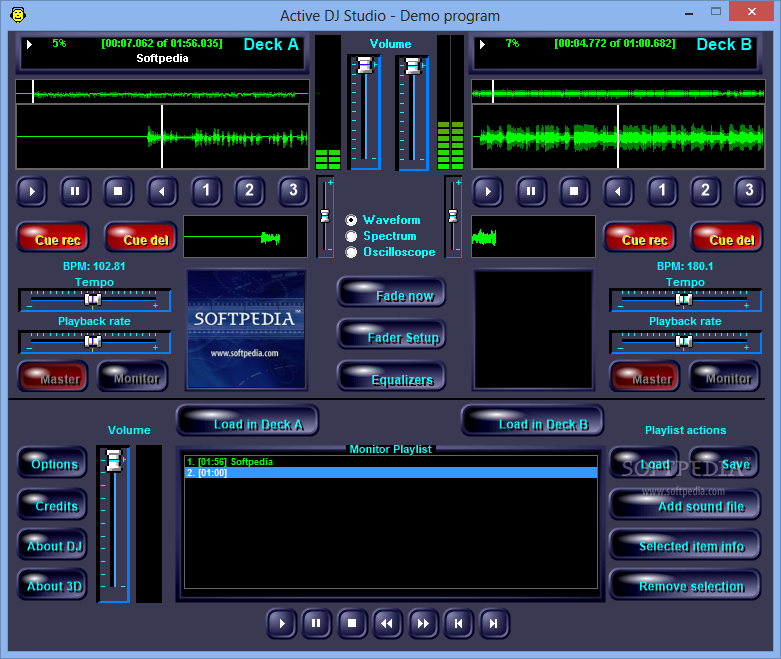Adjust Deck B Playback rate slider
Viewport: 781px width, 659px height.
[x=684, y=341]
